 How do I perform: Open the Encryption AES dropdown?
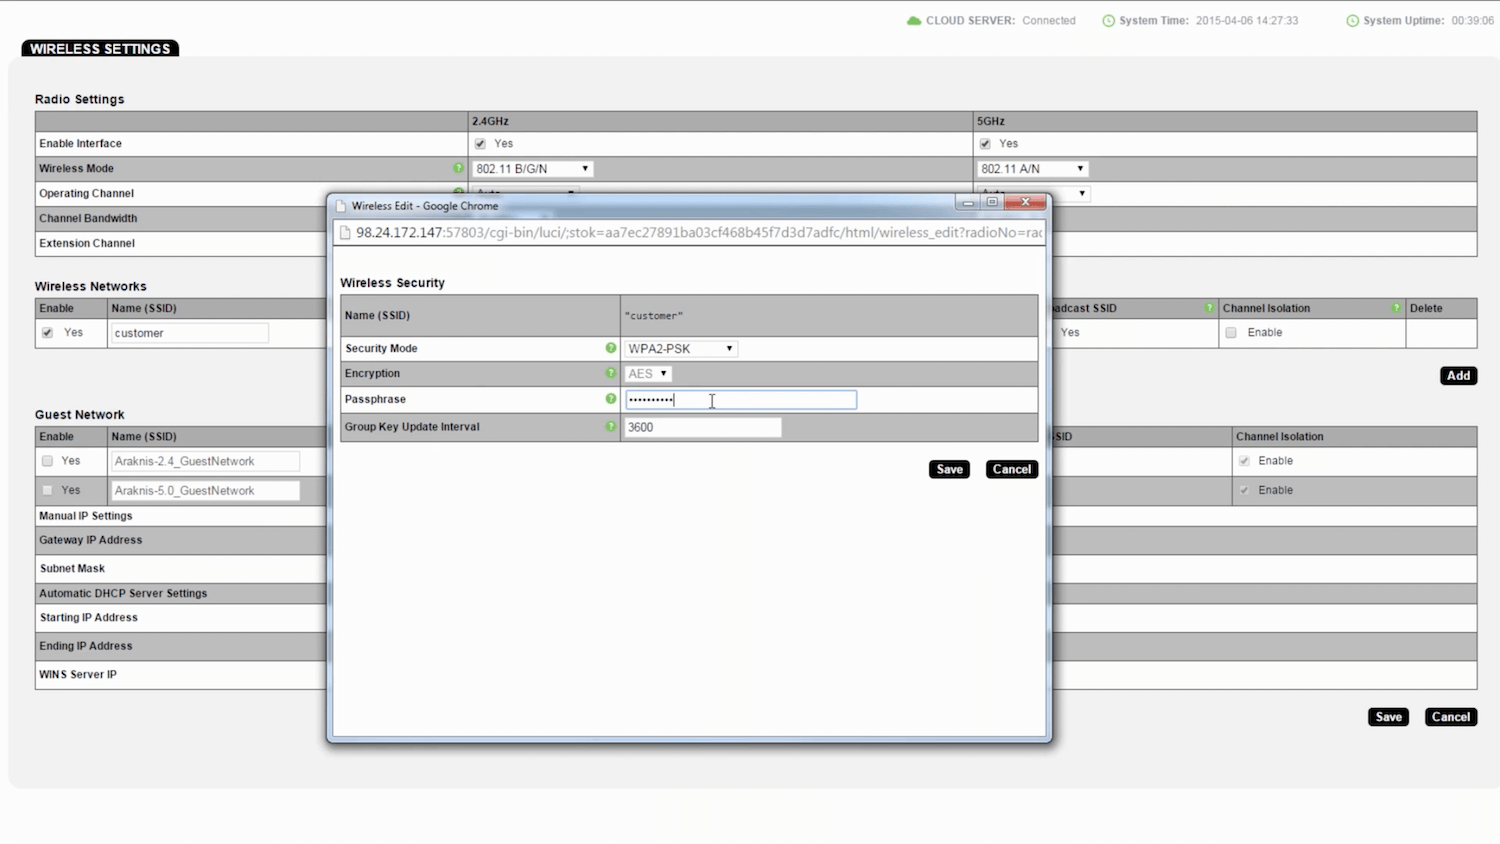(648, 374)
